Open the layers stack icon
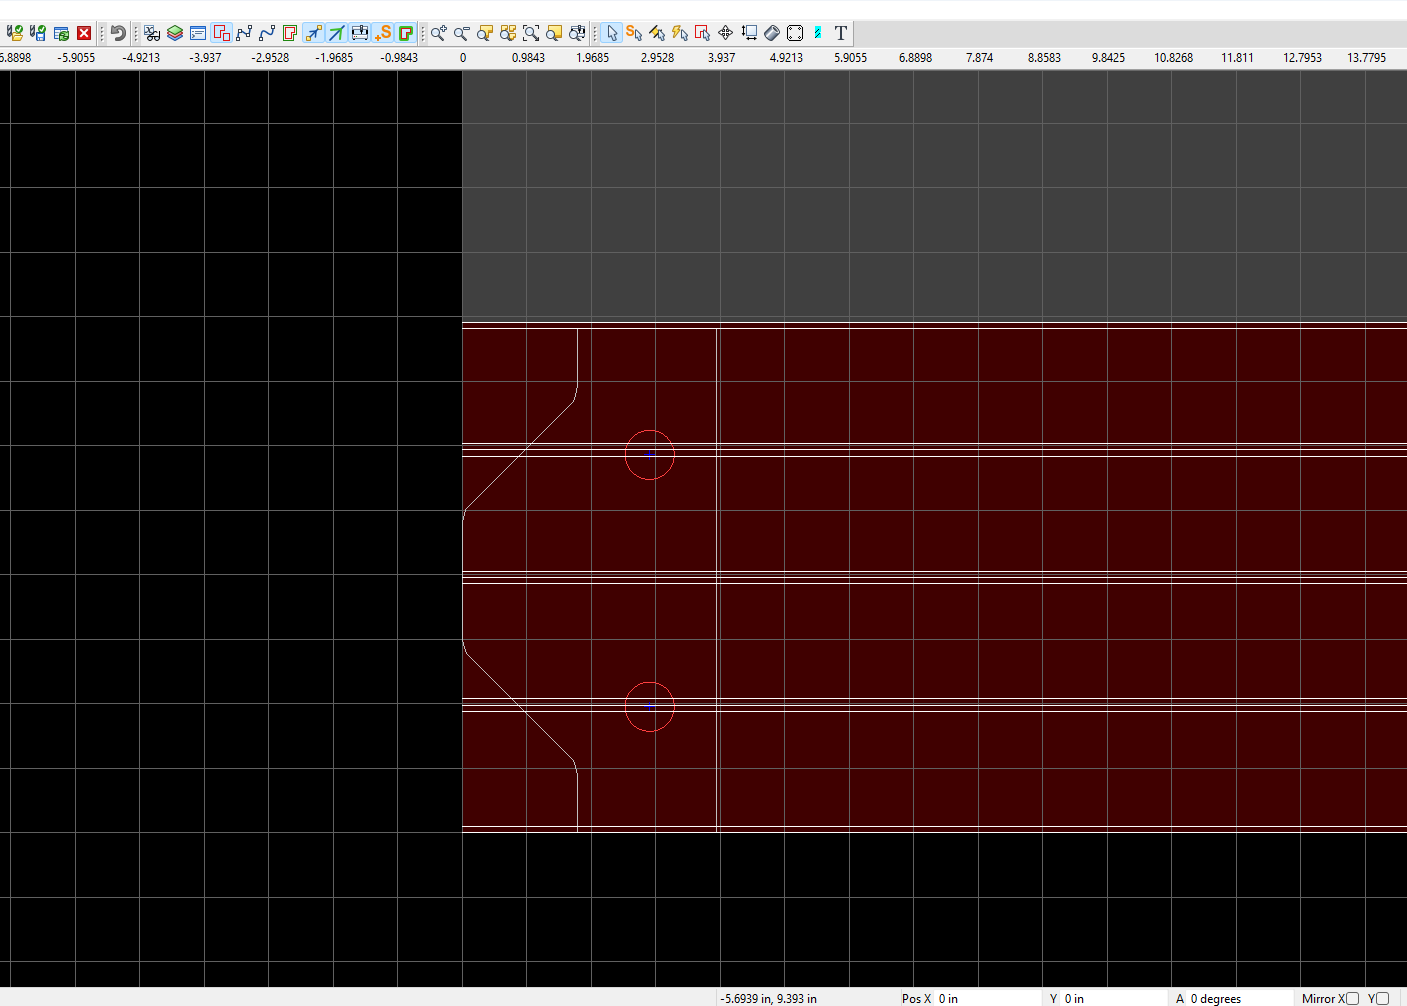1407x1006 pixels. 175,33
